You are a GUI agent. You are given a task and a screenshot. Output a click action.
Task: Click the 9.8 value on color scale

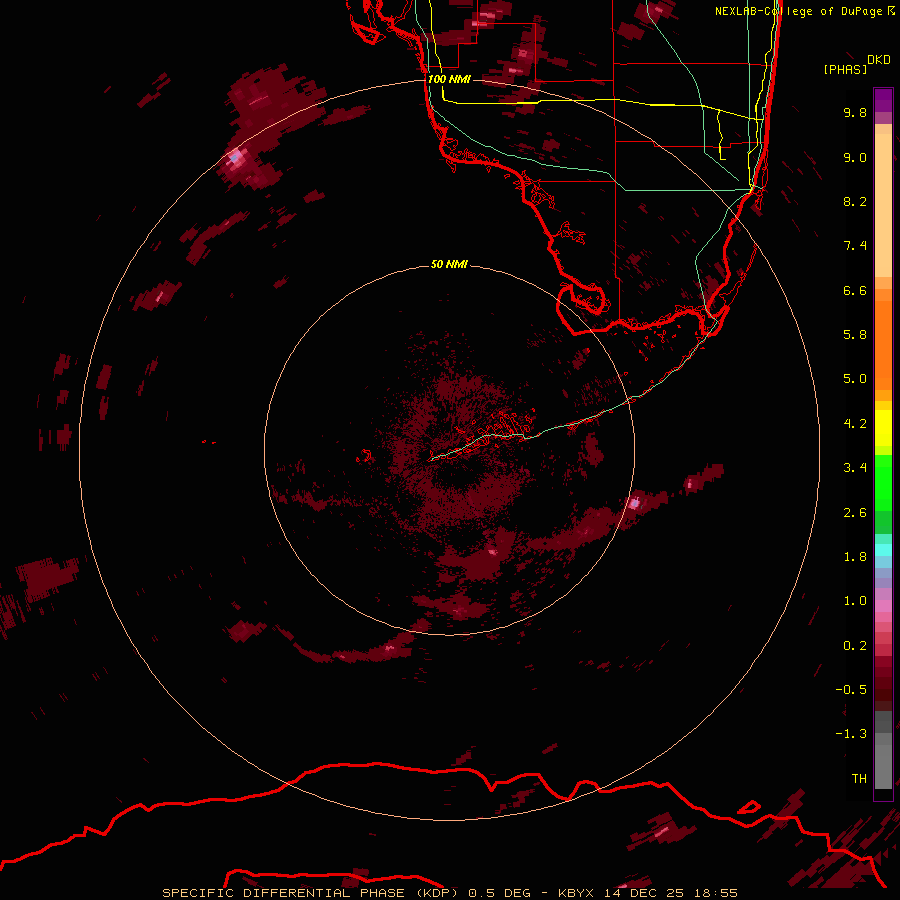coord(855,112)
